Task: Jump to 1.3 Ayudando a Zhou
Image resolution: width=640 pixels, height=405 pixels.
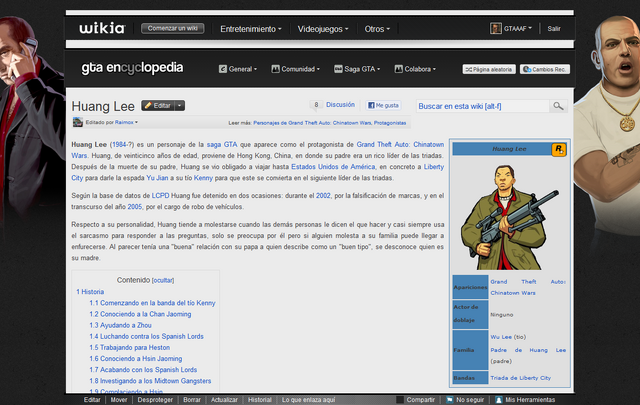Action: 120,325
